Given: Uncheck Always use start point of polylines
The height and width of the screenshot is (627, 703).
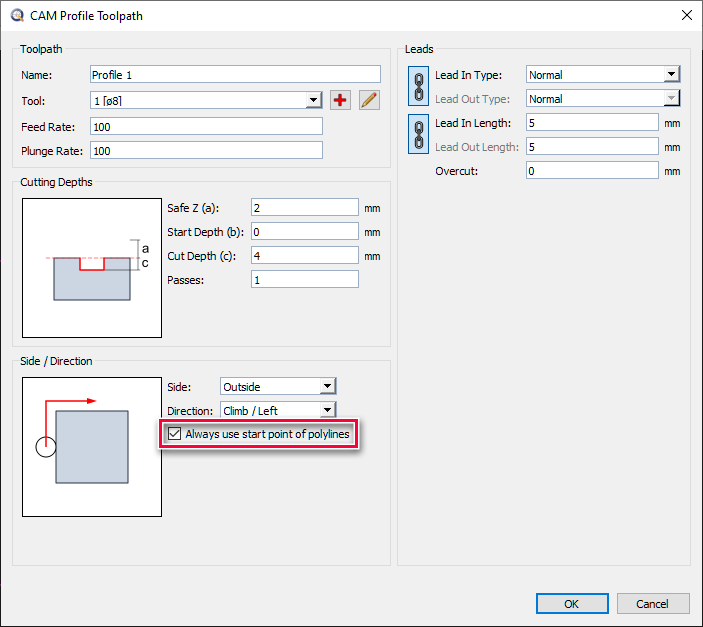Looking at the screenshot, I should (x=175, y=434).
